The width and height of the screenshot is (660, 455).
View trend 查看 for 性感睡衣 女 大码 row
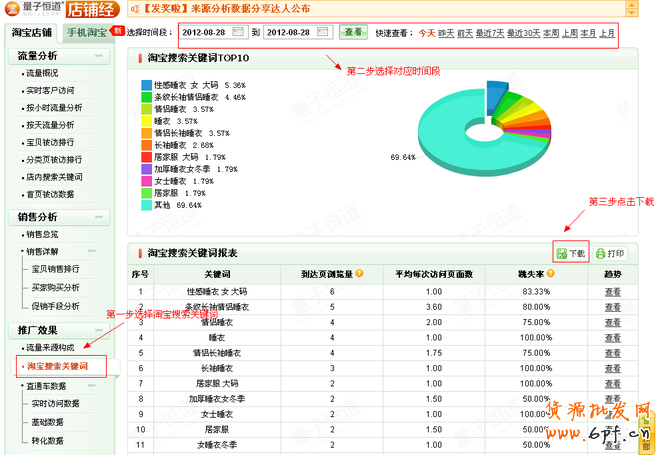coord(612,292)
